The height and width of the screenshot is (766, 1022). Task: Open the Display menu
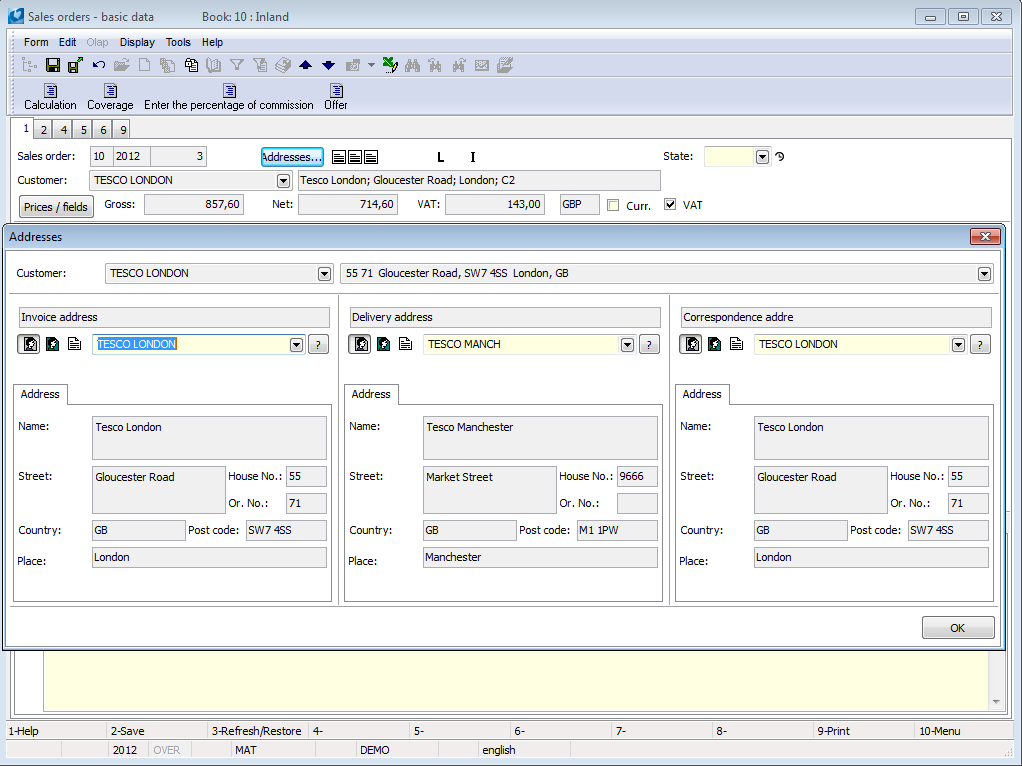coord(137,42)
